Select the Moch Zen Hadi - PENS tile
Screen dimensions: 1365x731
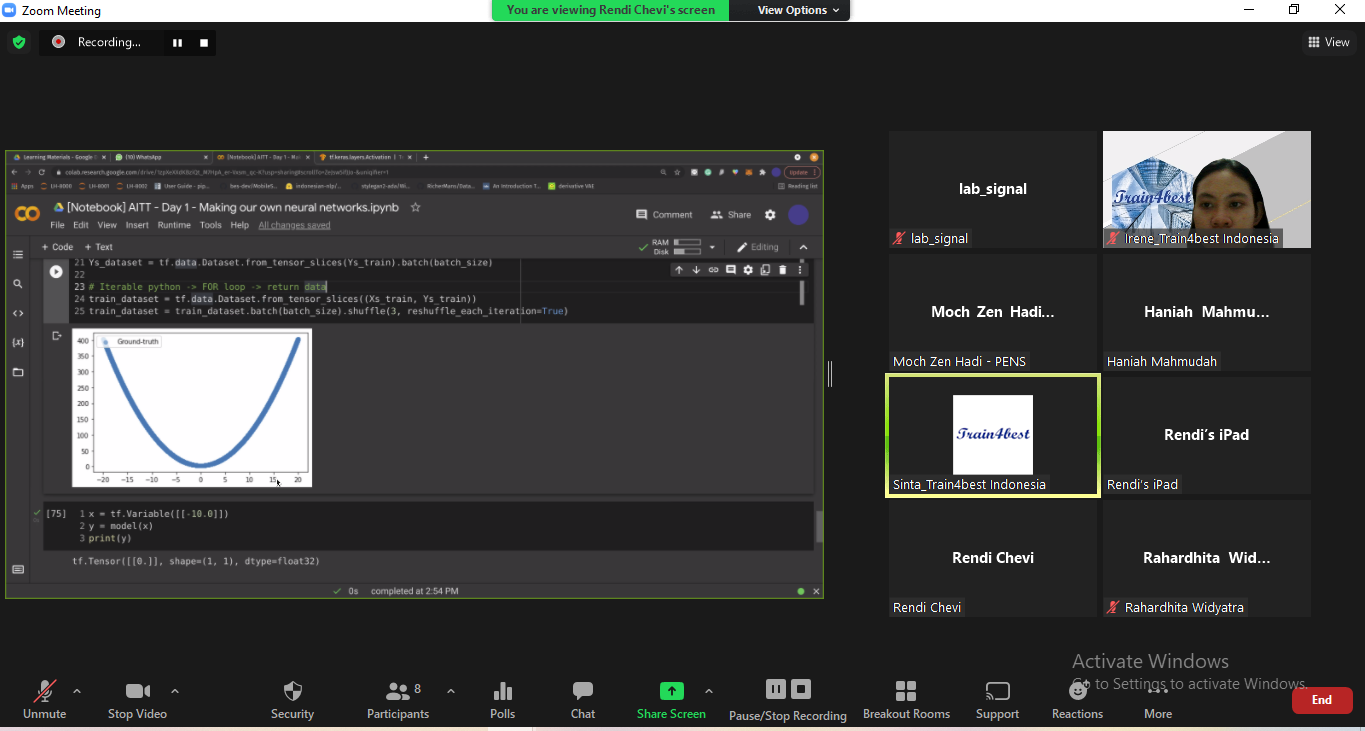click(x=993, y=312)
